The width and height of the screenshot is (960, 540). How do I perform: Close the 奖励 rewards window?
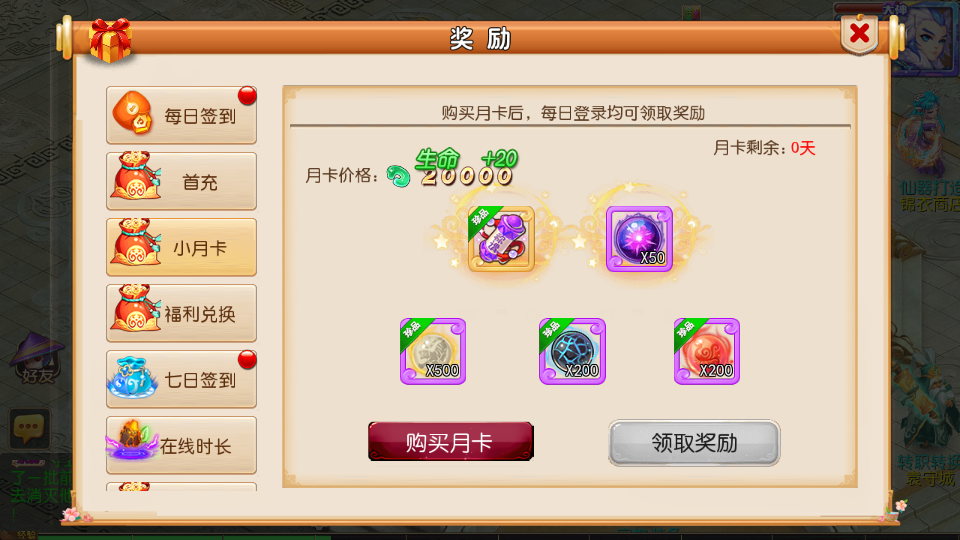click(860, 34)
